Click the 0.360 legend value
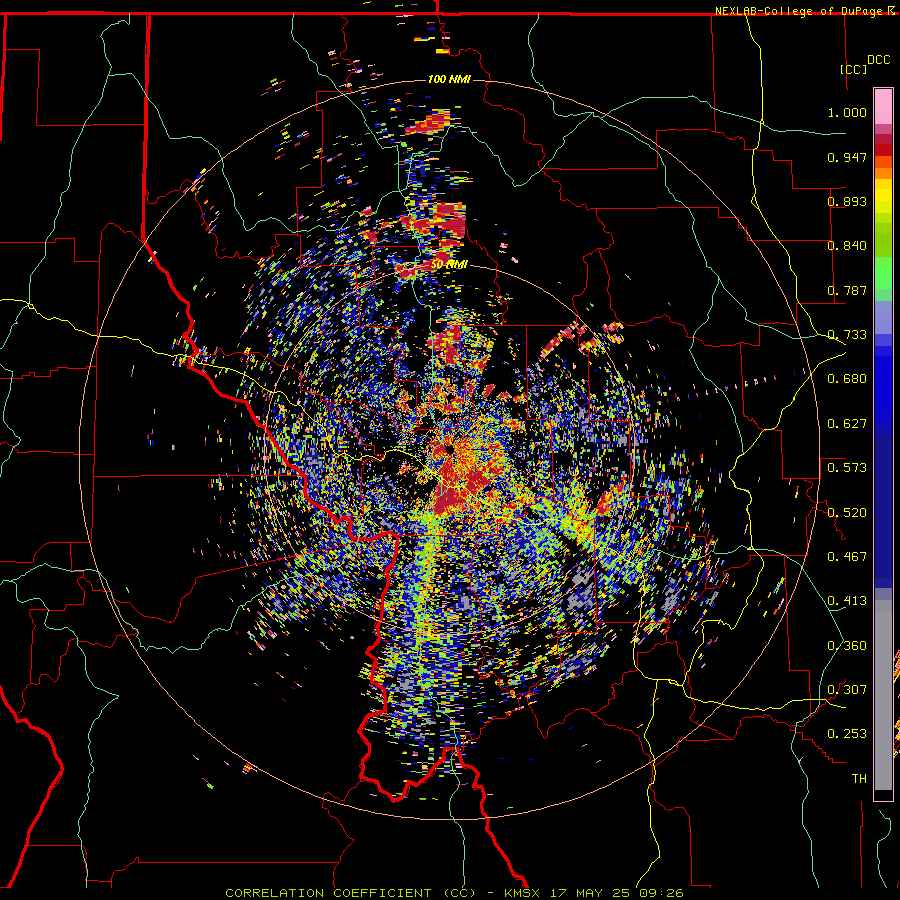 click(847, 646)
